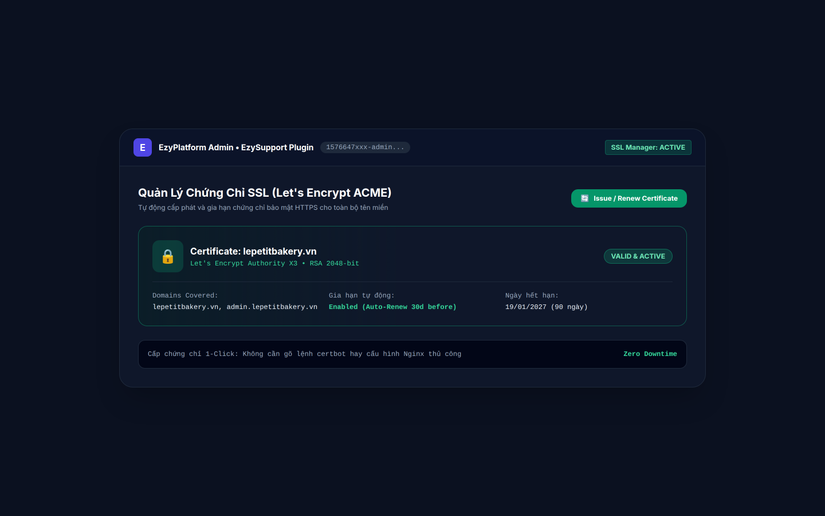Image resolution: width=825 pixels, height=516 pixels.
Task: Click subtitle about Tự động cấp phát
Action: coord(263,208)
